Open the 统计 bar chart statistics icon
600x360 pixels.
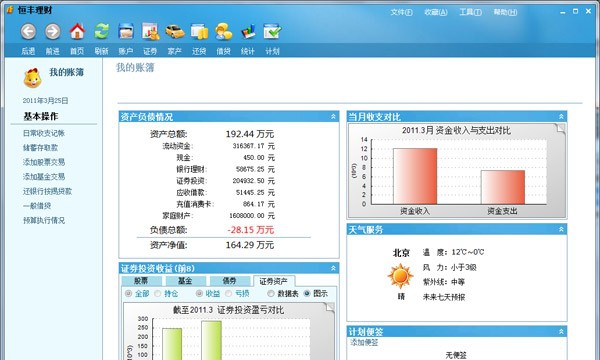tap(248, 31)
